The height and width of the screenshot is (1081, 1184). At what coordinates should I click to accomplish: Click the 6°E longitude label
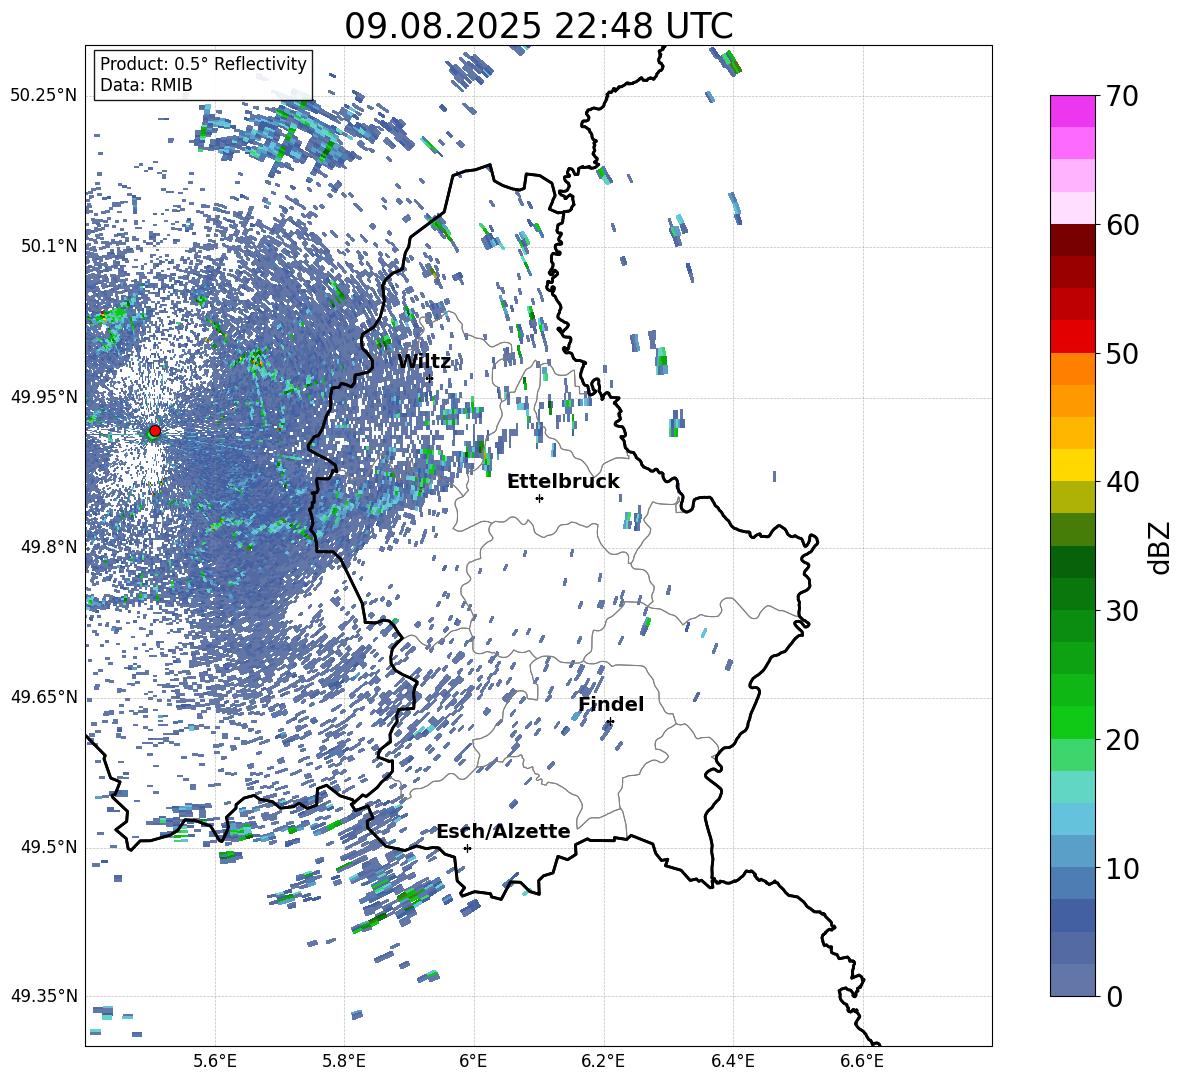point(473,1061)
